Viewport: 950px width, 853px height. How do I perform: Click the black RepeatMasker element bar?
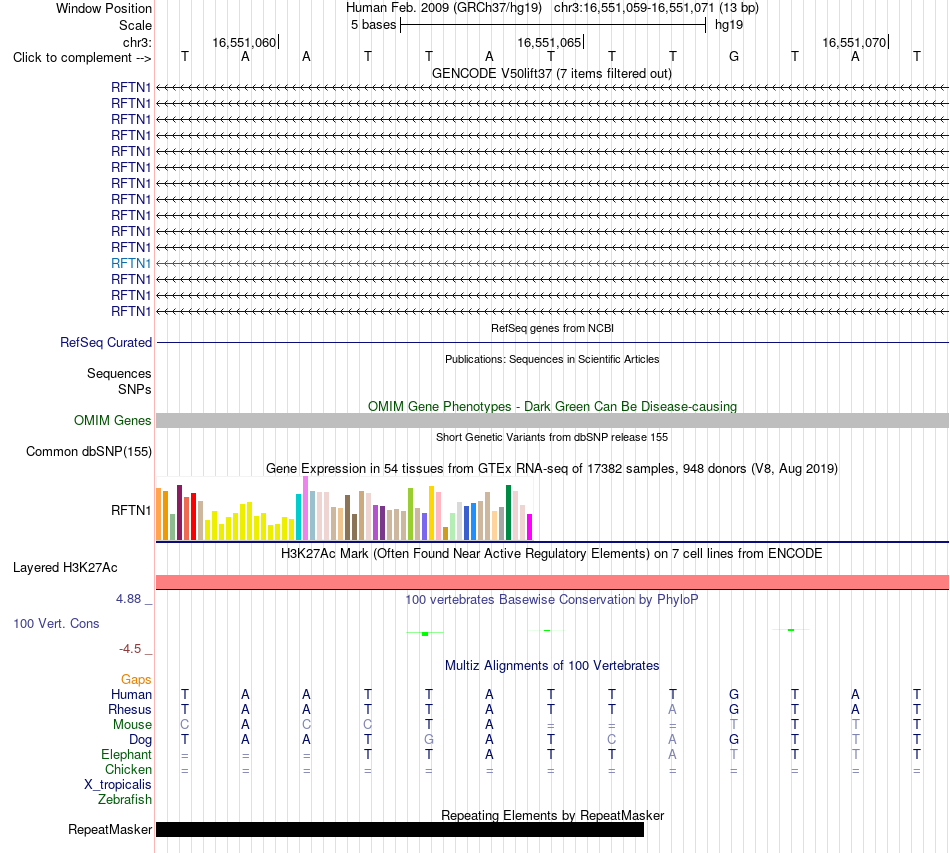[400, 829]
